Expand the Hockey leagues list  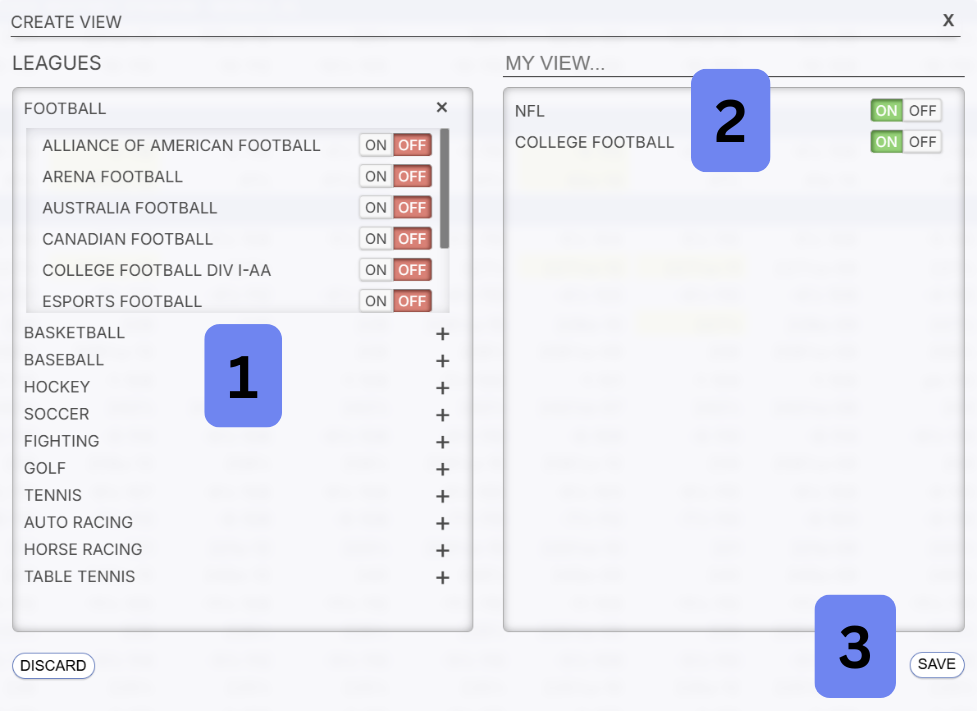coord(442,388)
